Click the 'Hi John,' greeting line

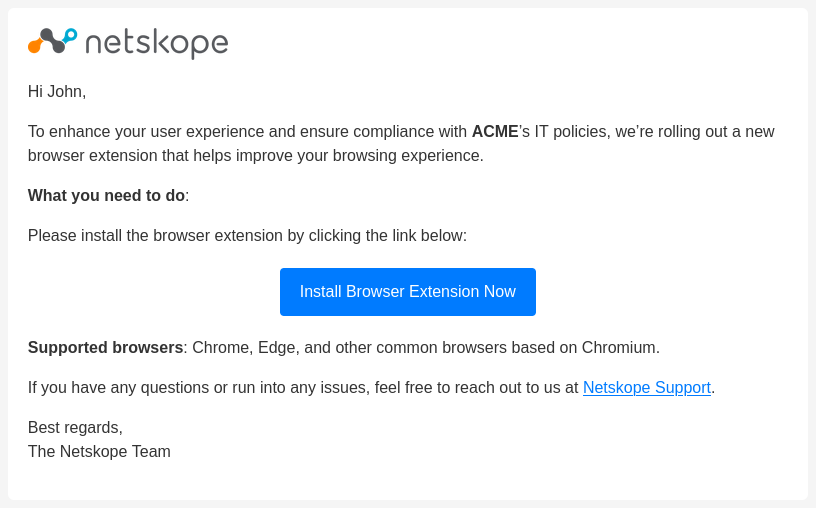57,92
